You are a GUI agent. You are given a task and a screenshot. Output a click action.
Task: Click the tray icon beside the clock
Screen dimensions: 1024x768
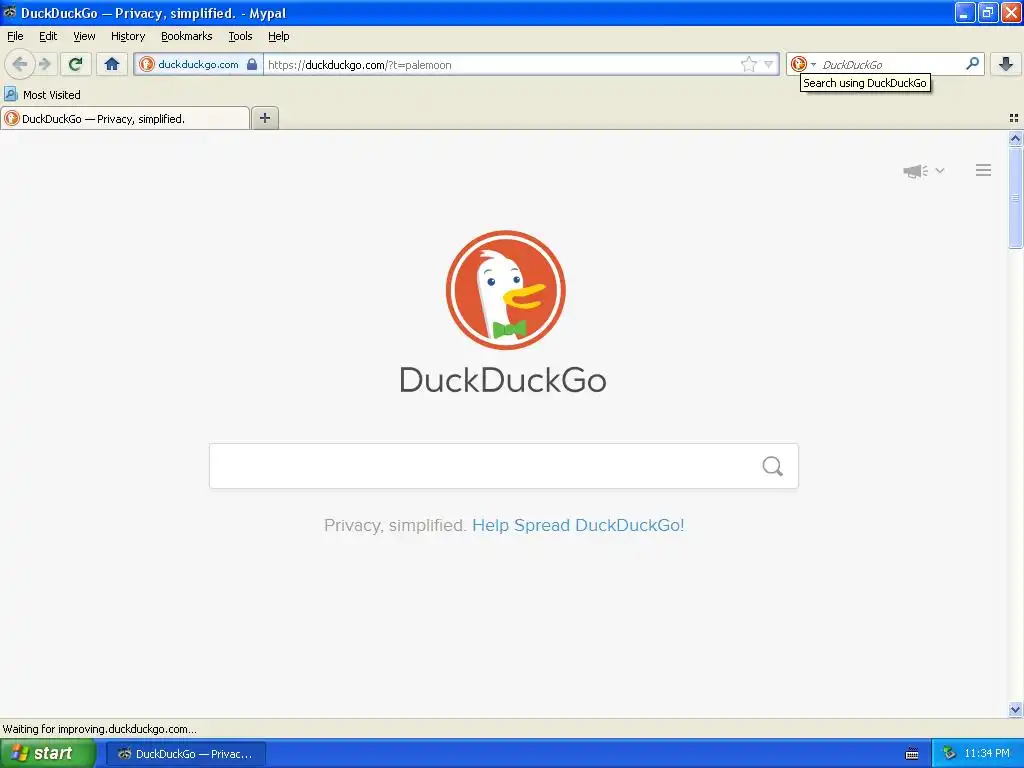[949, 754]
